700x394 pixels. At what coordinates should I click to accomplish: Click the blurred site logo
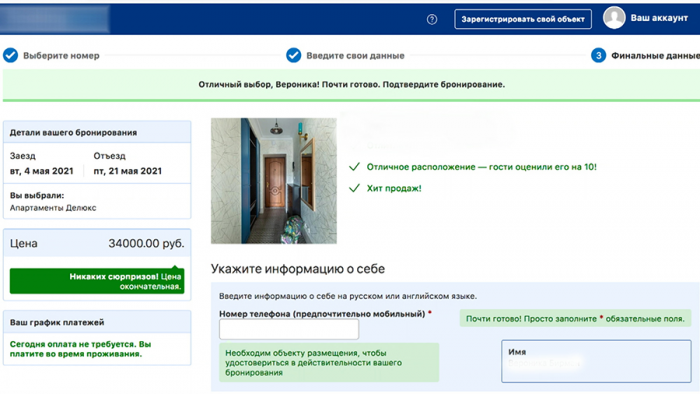pos(54,19)
